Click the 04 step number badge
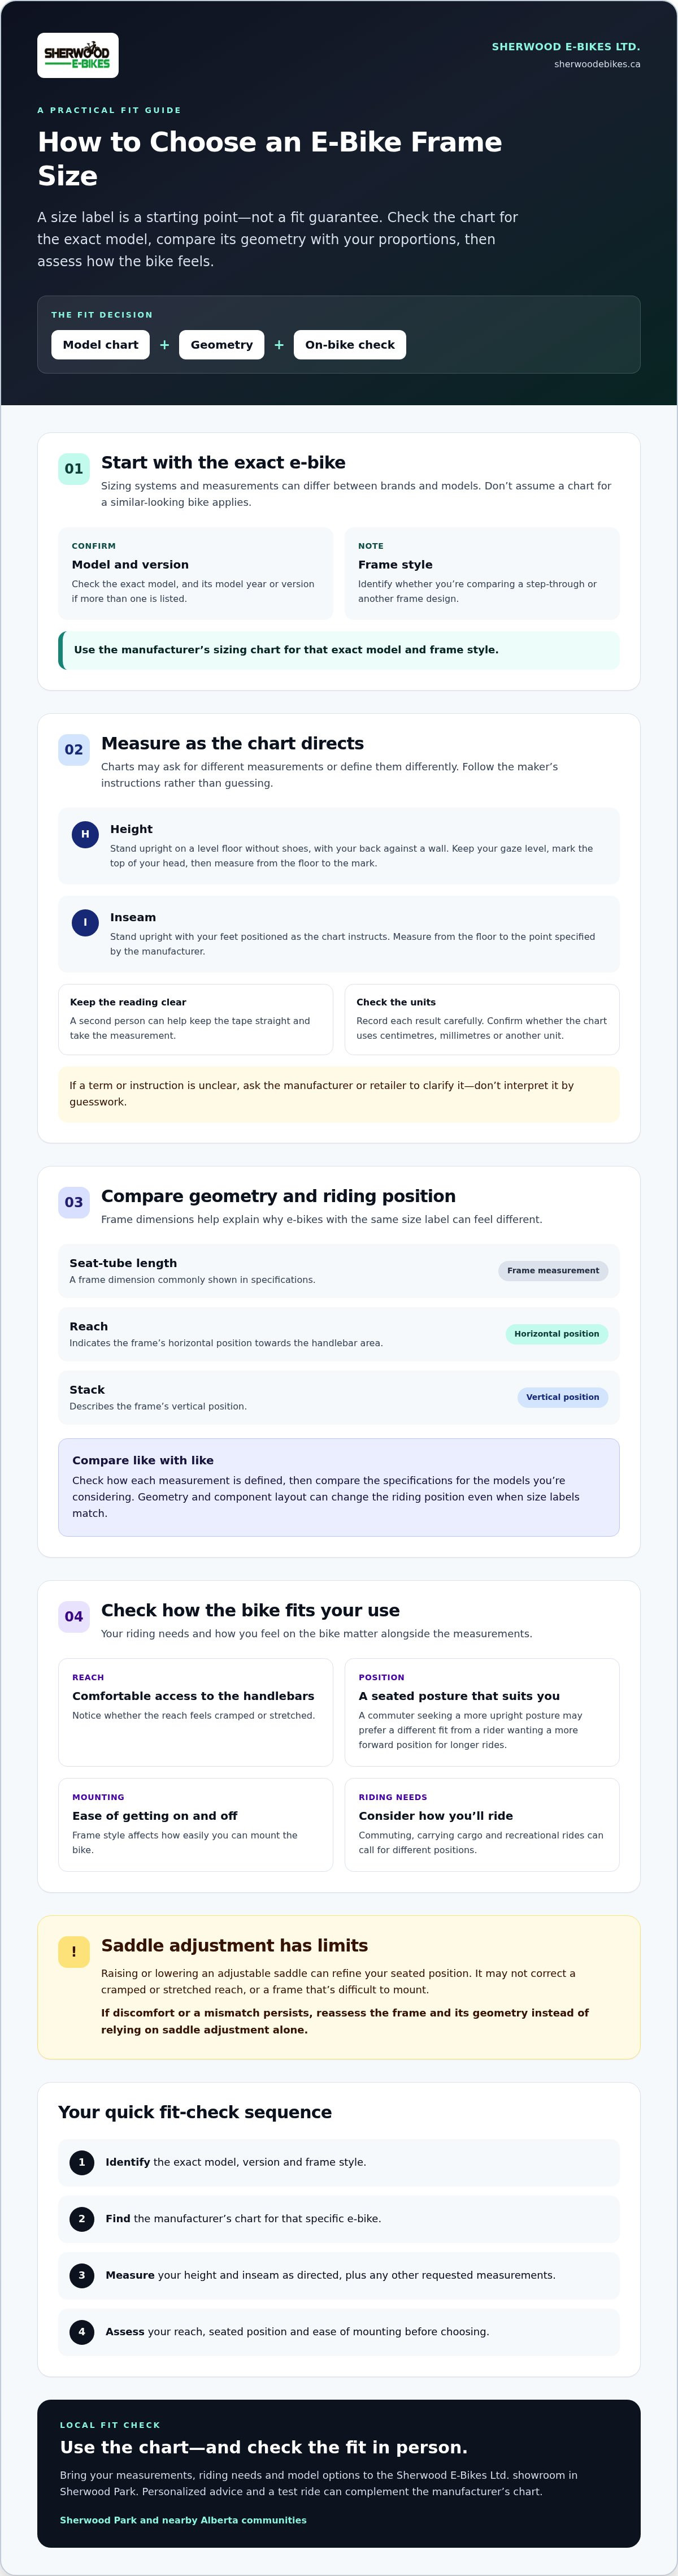This screenshot has height=2576, width=678. coord(74,1617)
